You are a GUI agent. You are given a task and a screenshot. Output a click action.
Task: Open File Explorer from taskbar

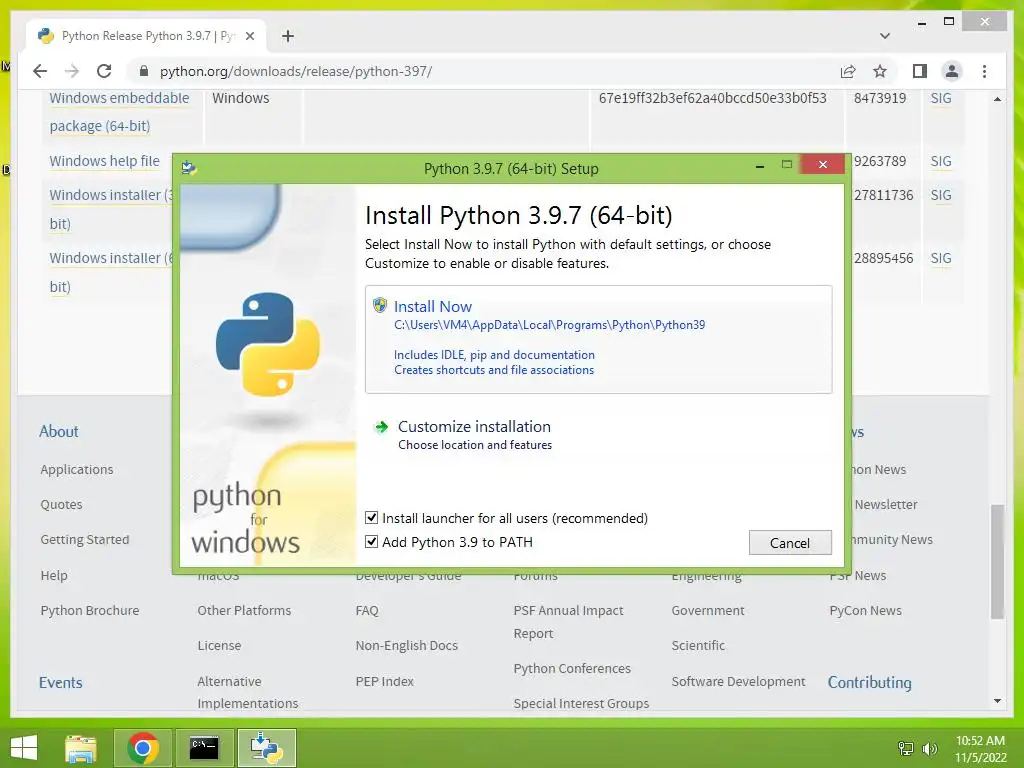(x=81, y=748)
